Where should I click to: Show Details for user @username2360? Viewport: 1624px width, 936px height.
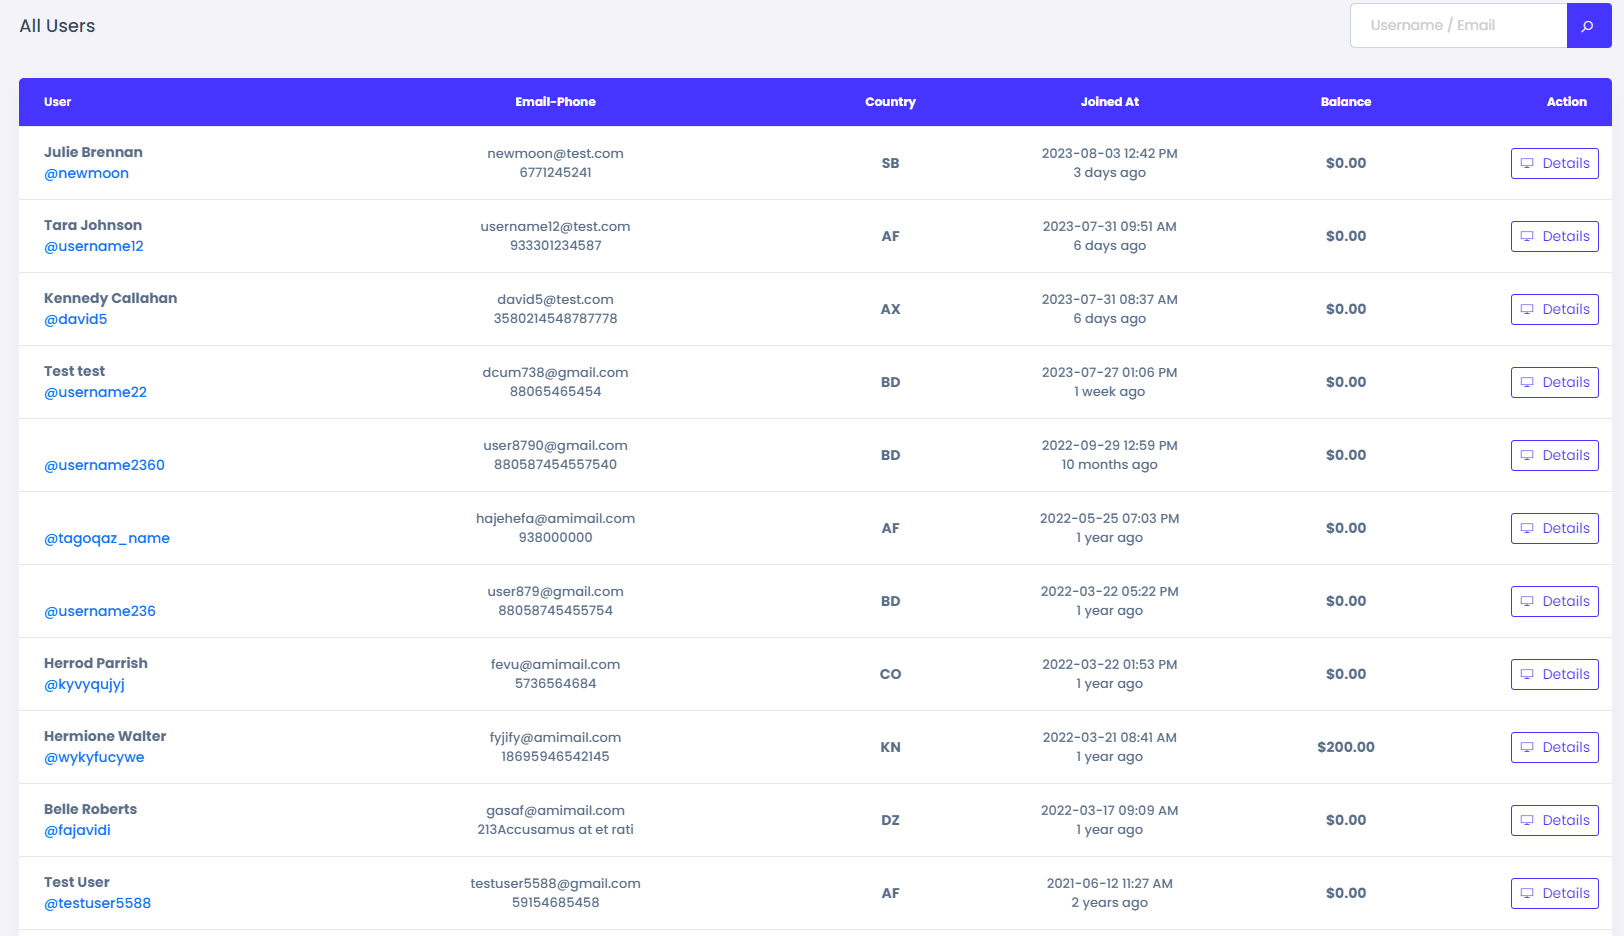point(1554,455)
